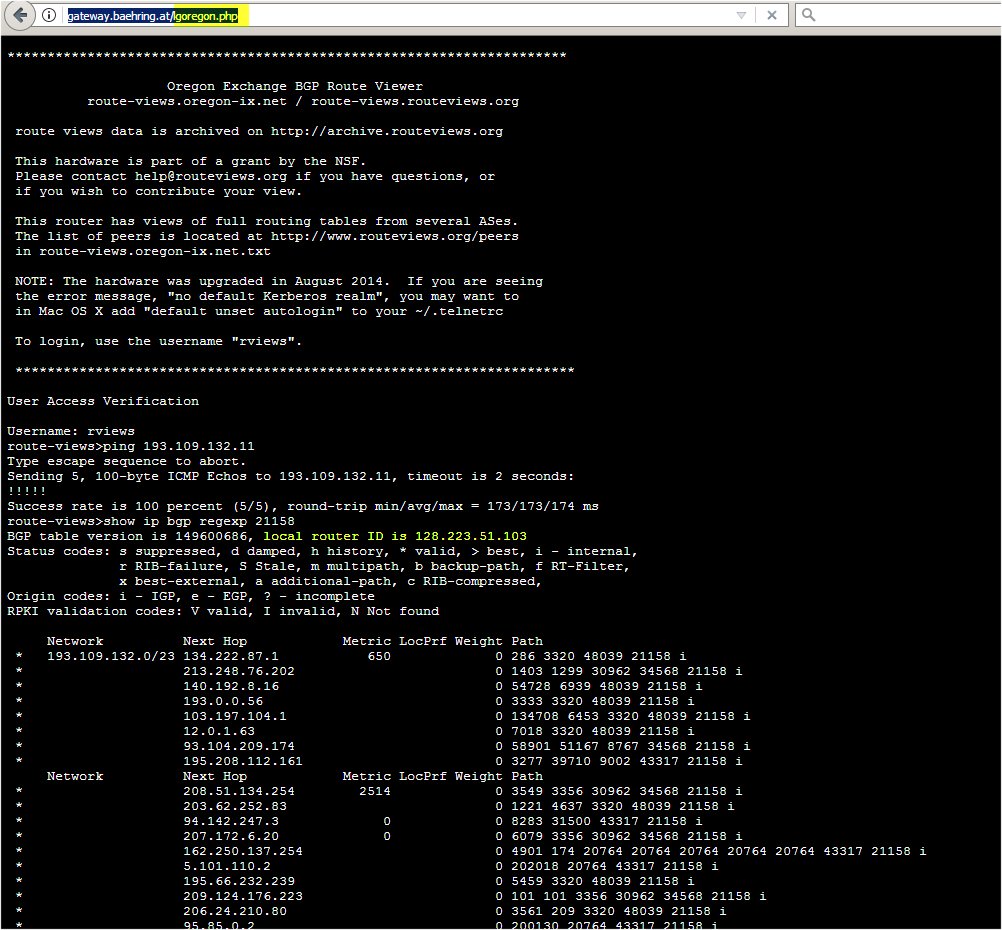
Task: Go back using the browser back arrow
Action: pos(18,15)
